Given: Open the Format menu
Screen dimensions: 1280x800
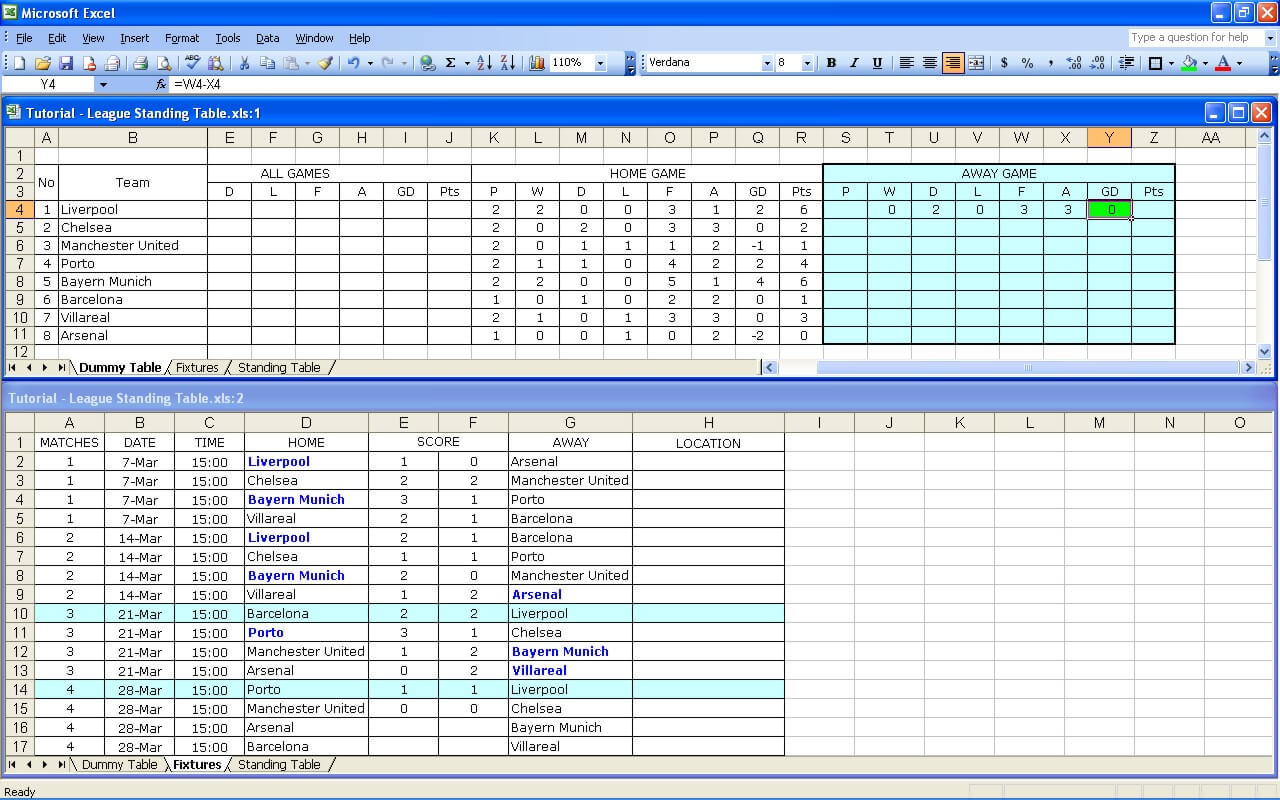Looking at the screenshot, I should coord(182,38).
